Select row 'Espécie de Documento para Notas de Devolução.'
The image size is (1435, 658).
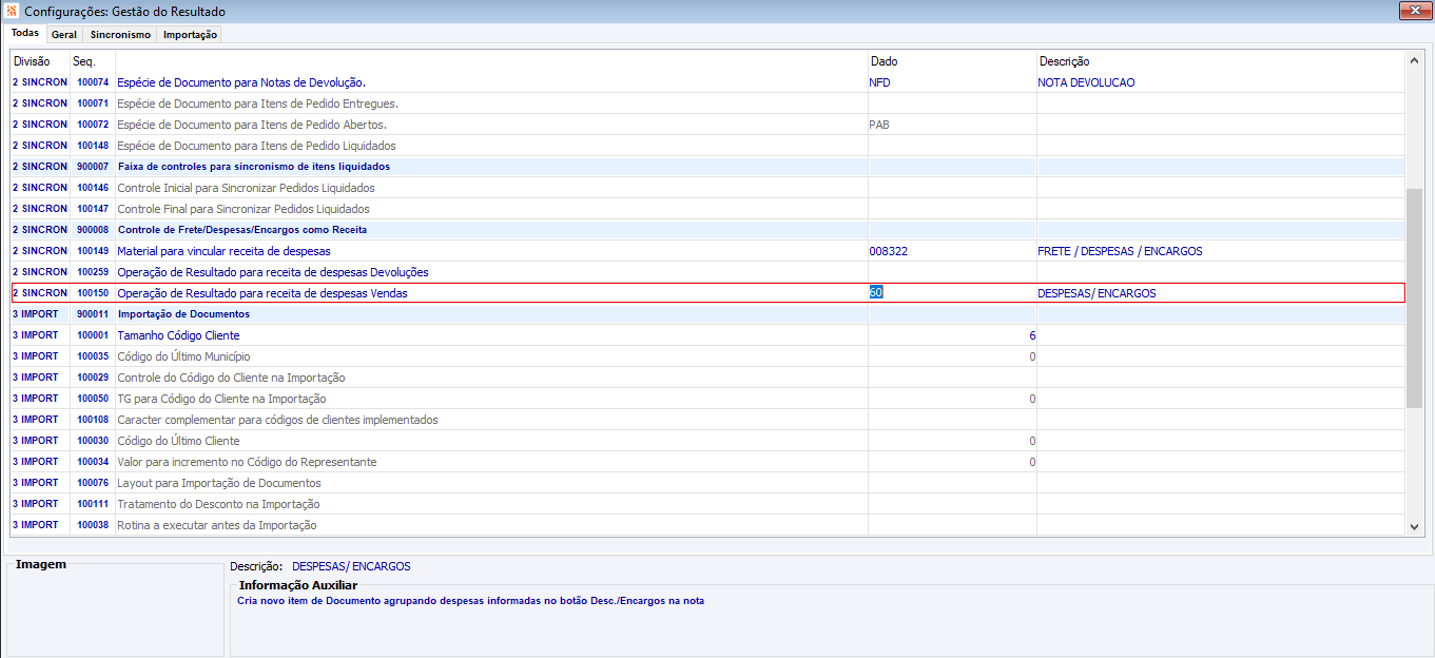tap(707, 82)
